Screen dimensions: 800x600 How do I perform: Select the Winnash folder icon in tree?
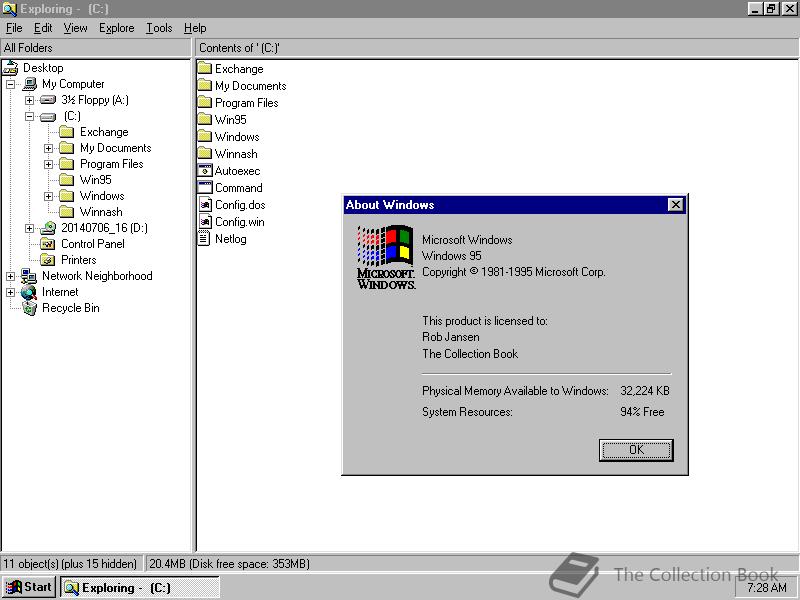coord(66,212)
